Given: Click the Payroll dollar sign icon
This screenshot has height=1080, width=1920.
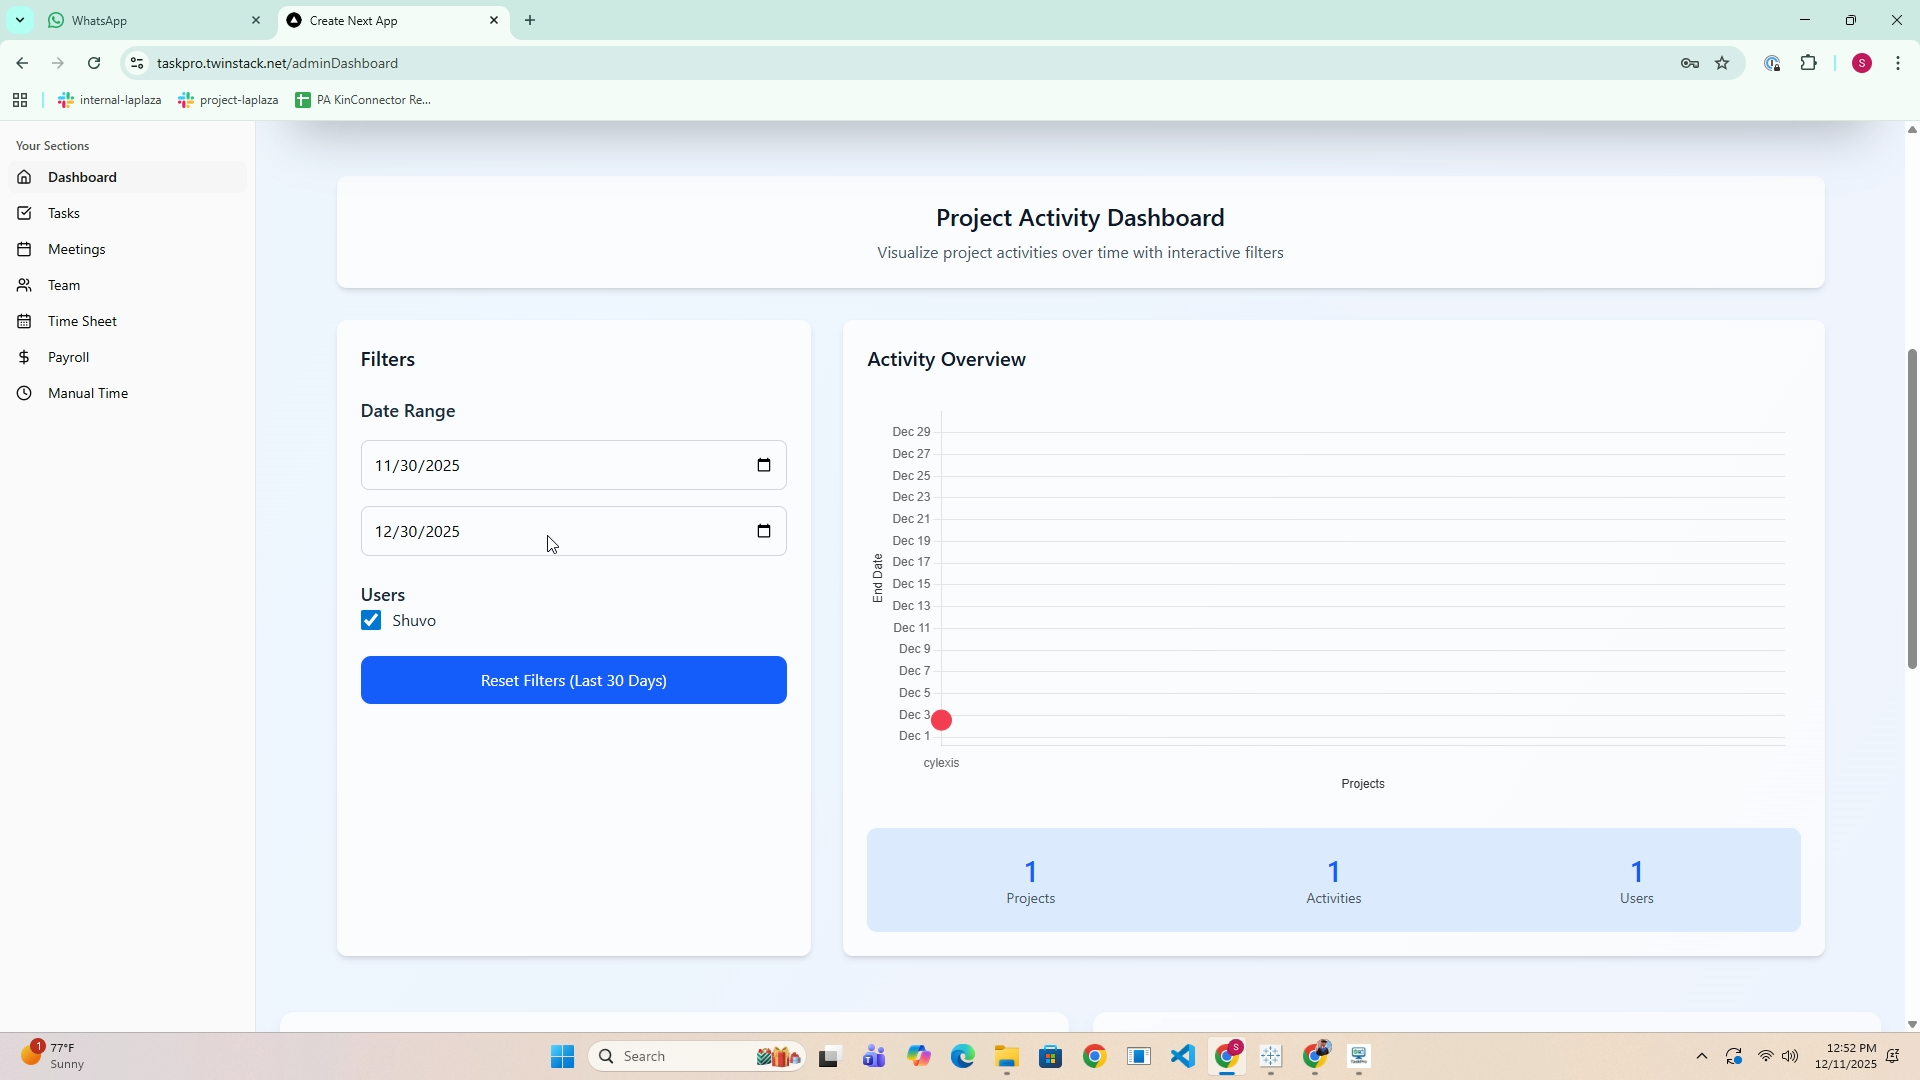Looking at the screenshot, I should [x=25, y=358].
